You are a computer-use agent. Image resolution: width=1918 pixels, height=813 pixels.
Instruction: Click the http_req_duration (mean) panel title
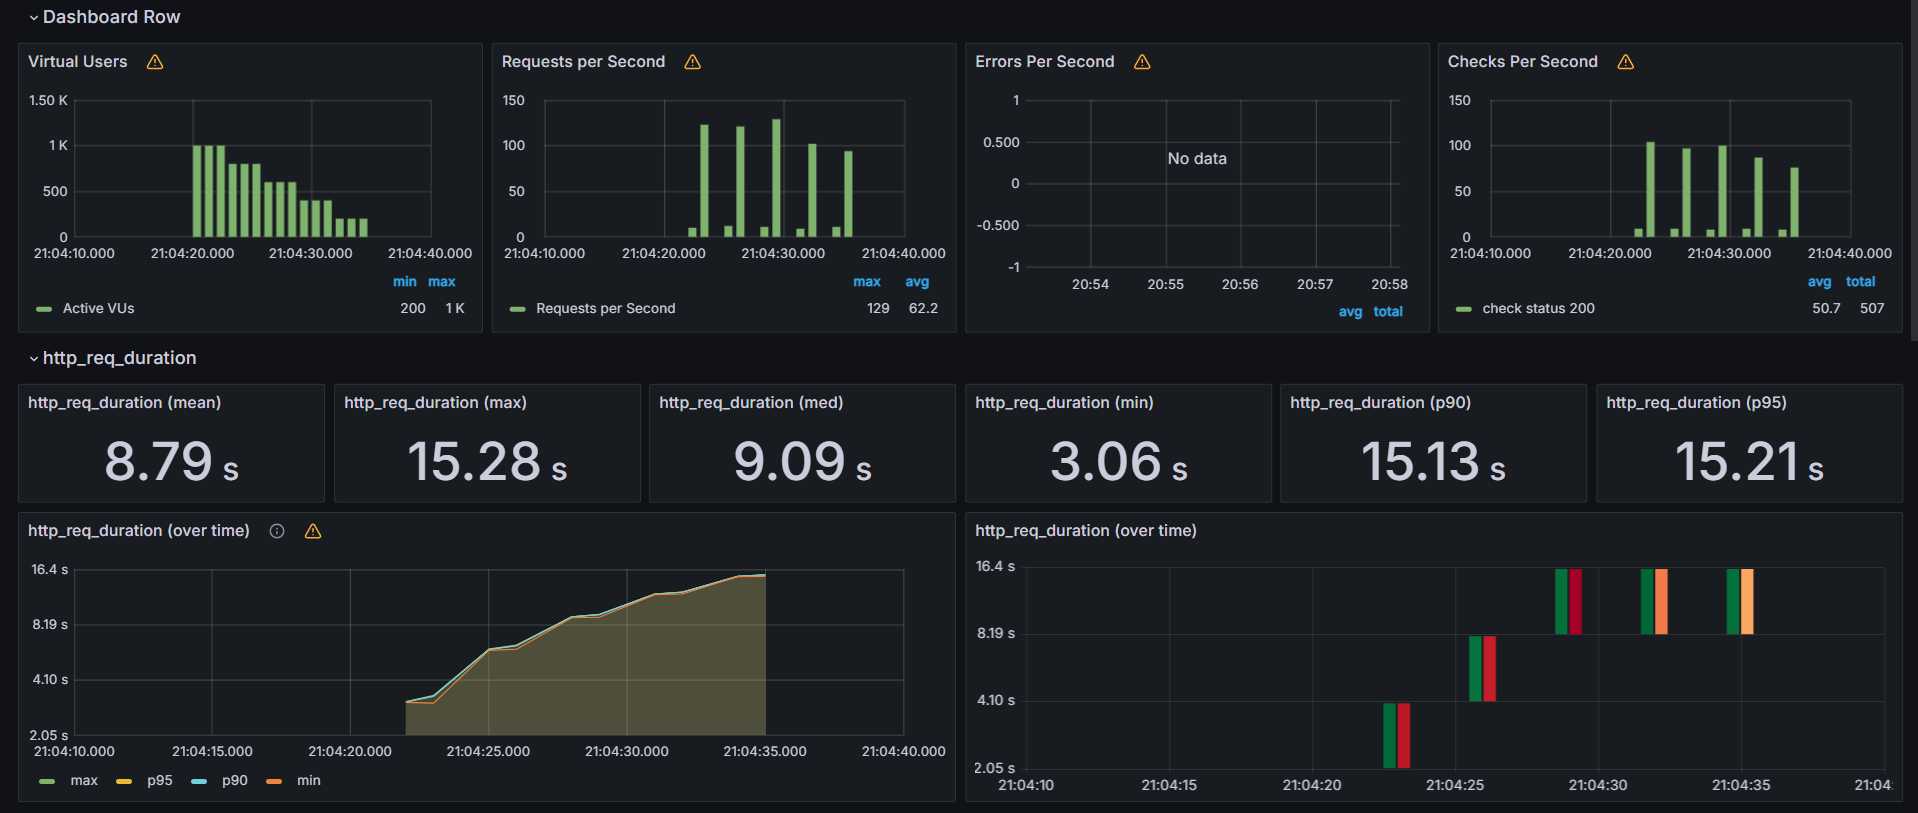[125, 403]
